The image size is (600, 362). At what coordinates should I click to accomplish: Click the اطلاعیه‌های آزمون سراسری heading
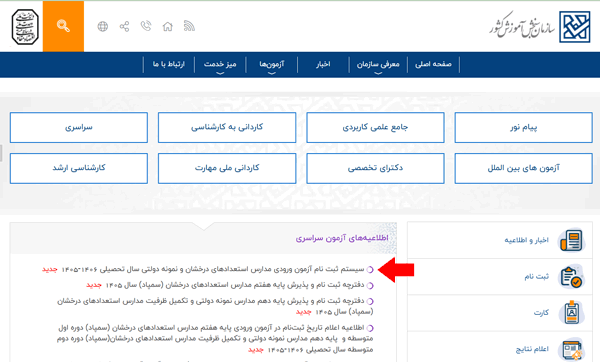click(x=342, y=238)
